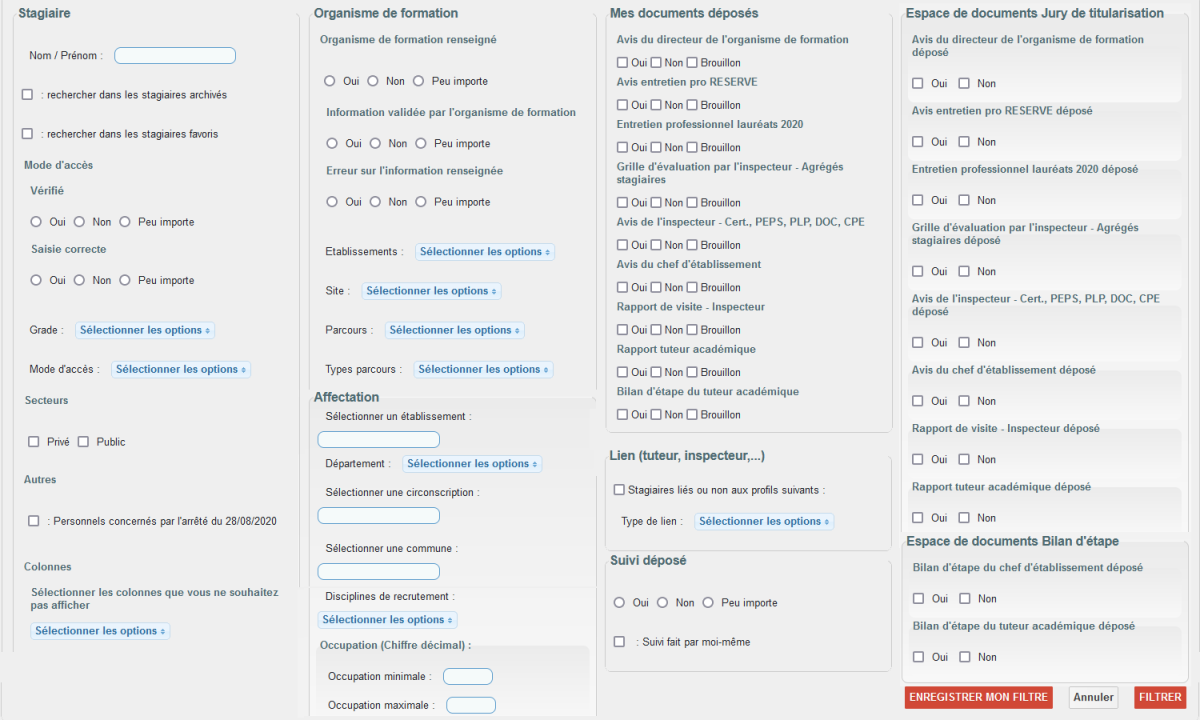Click the red Filtrer button

(1160, 698)
